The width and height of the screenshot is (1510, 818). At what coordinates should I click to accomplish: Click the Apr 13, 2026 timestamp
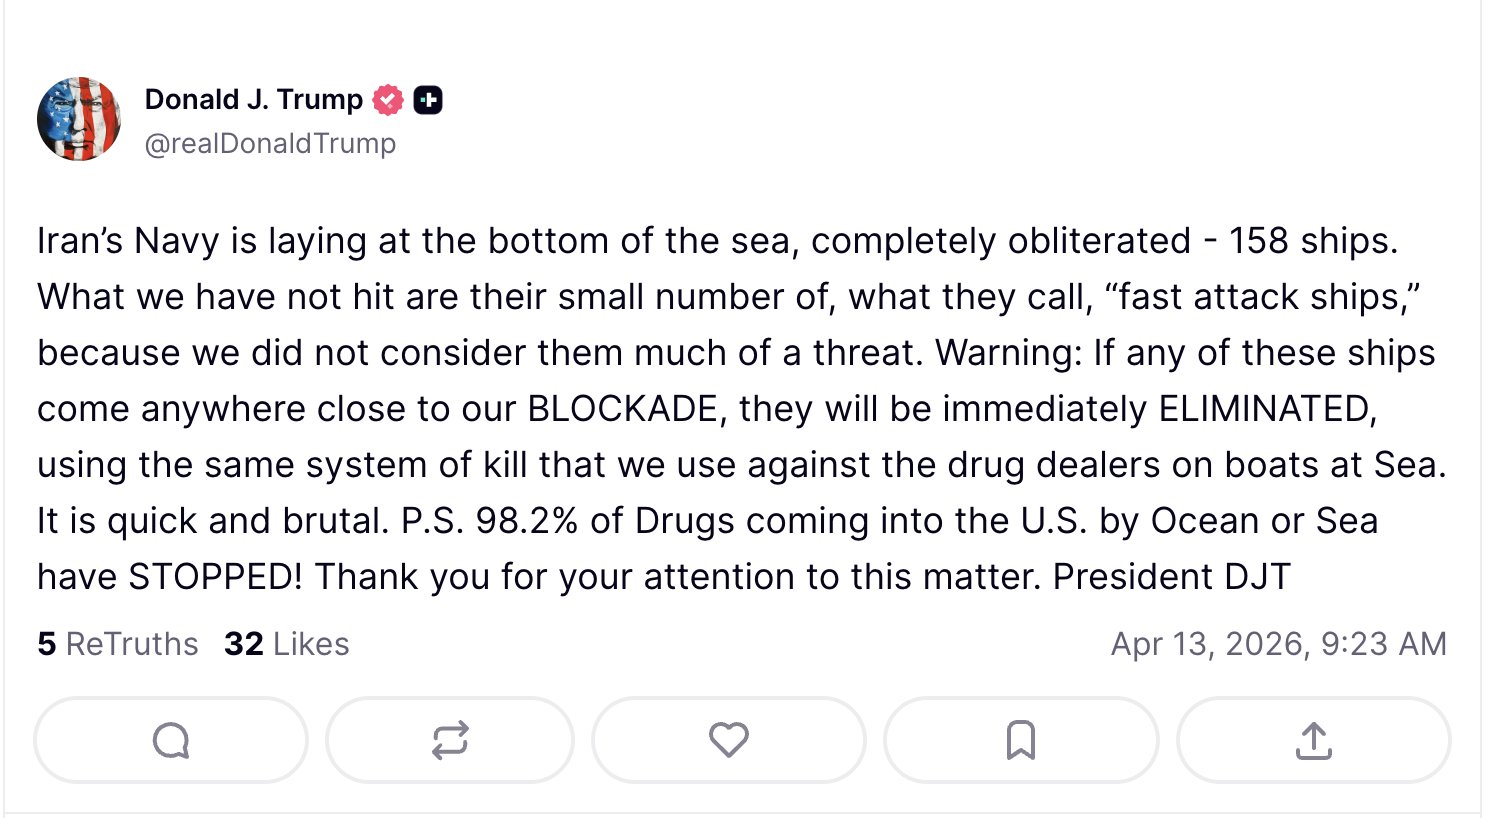click(x=1278, y=644)
